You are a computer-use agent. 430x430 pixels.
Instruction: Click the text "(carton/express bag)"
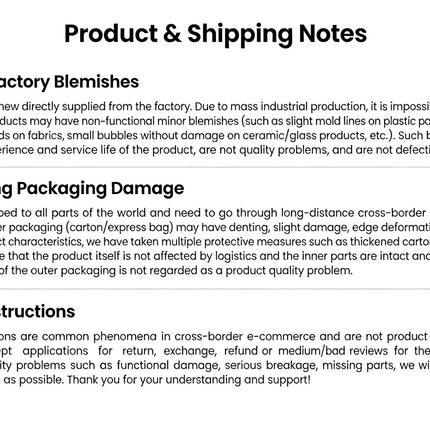tap(119, 227)
